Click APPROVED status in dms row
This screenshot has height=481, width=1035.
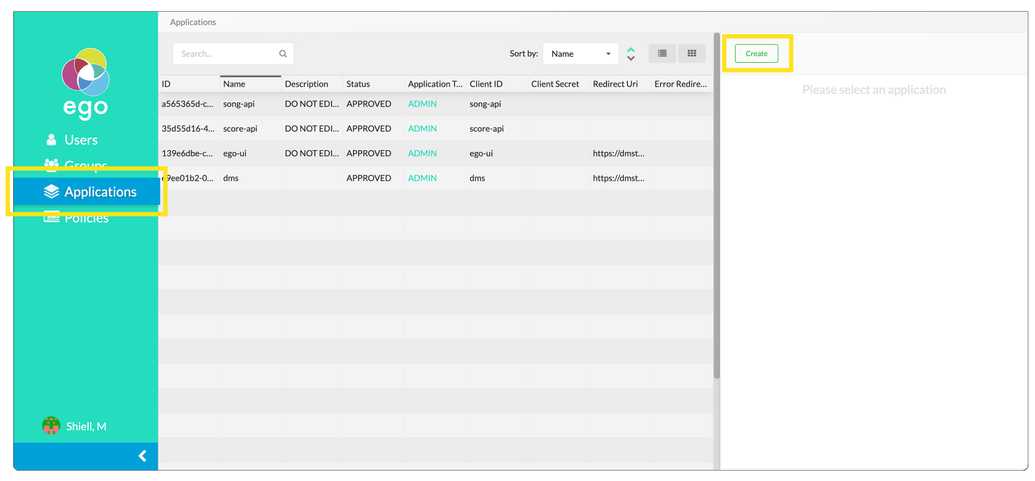pyautogui.click(x=369, y=178)
